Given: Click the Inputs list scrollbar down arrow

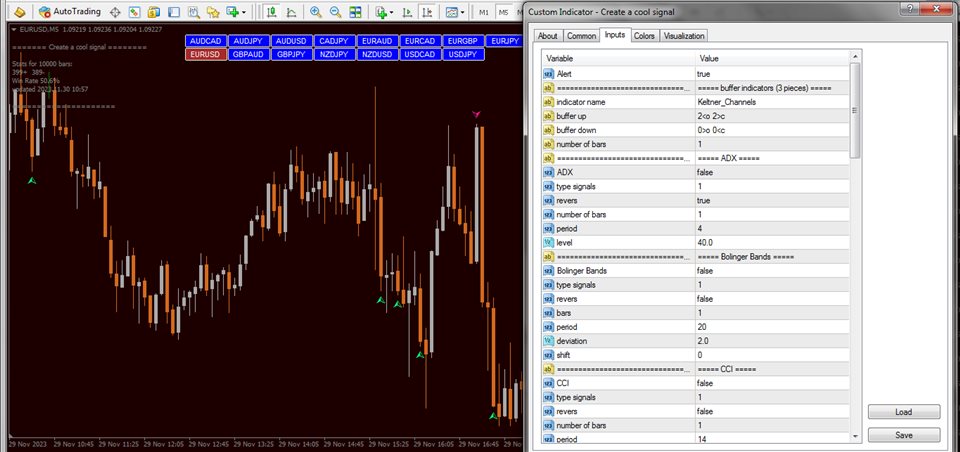Looking at the screenshot, I should [x=855, y=436].
